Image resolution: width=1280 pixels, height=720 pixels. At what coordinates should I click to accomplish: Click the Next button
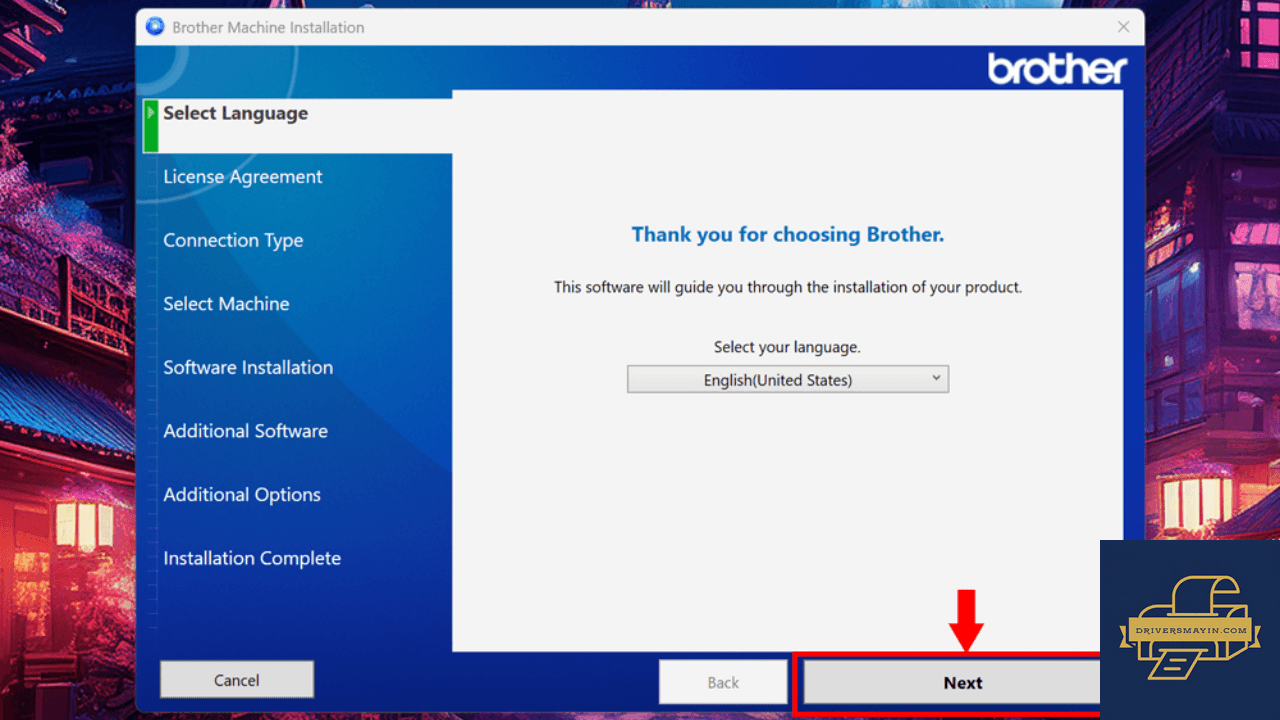[x=952, y=683]
